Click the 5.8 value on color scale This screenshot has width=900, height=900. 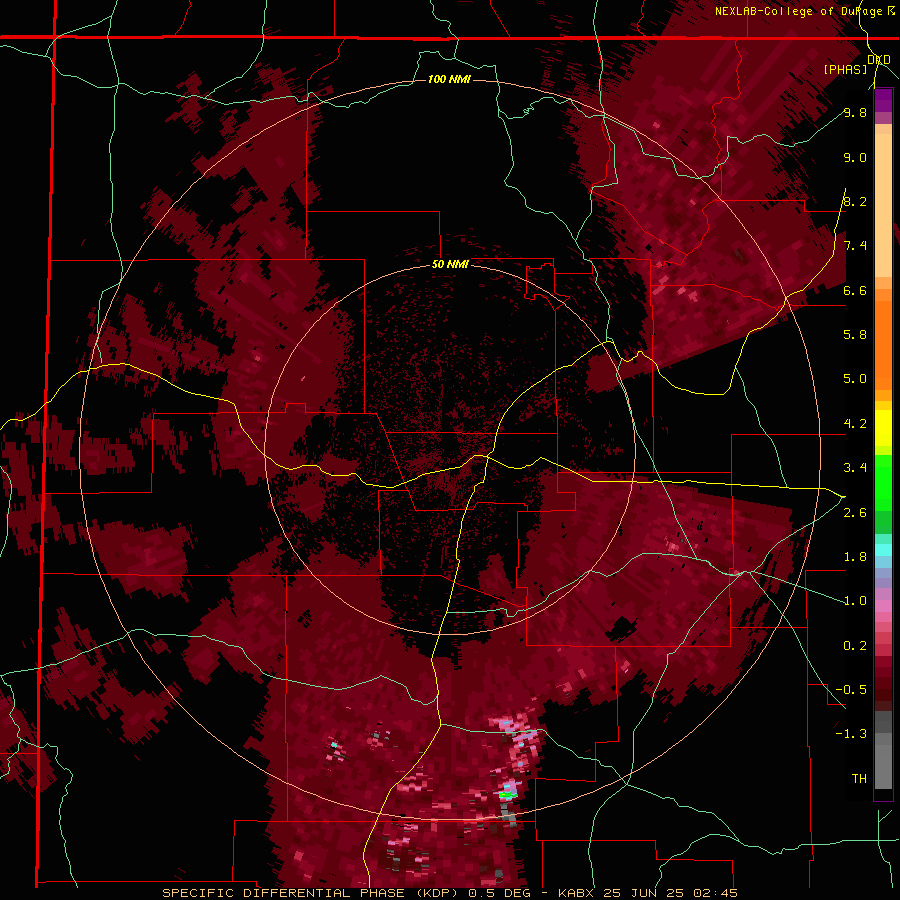pos(855,335)
